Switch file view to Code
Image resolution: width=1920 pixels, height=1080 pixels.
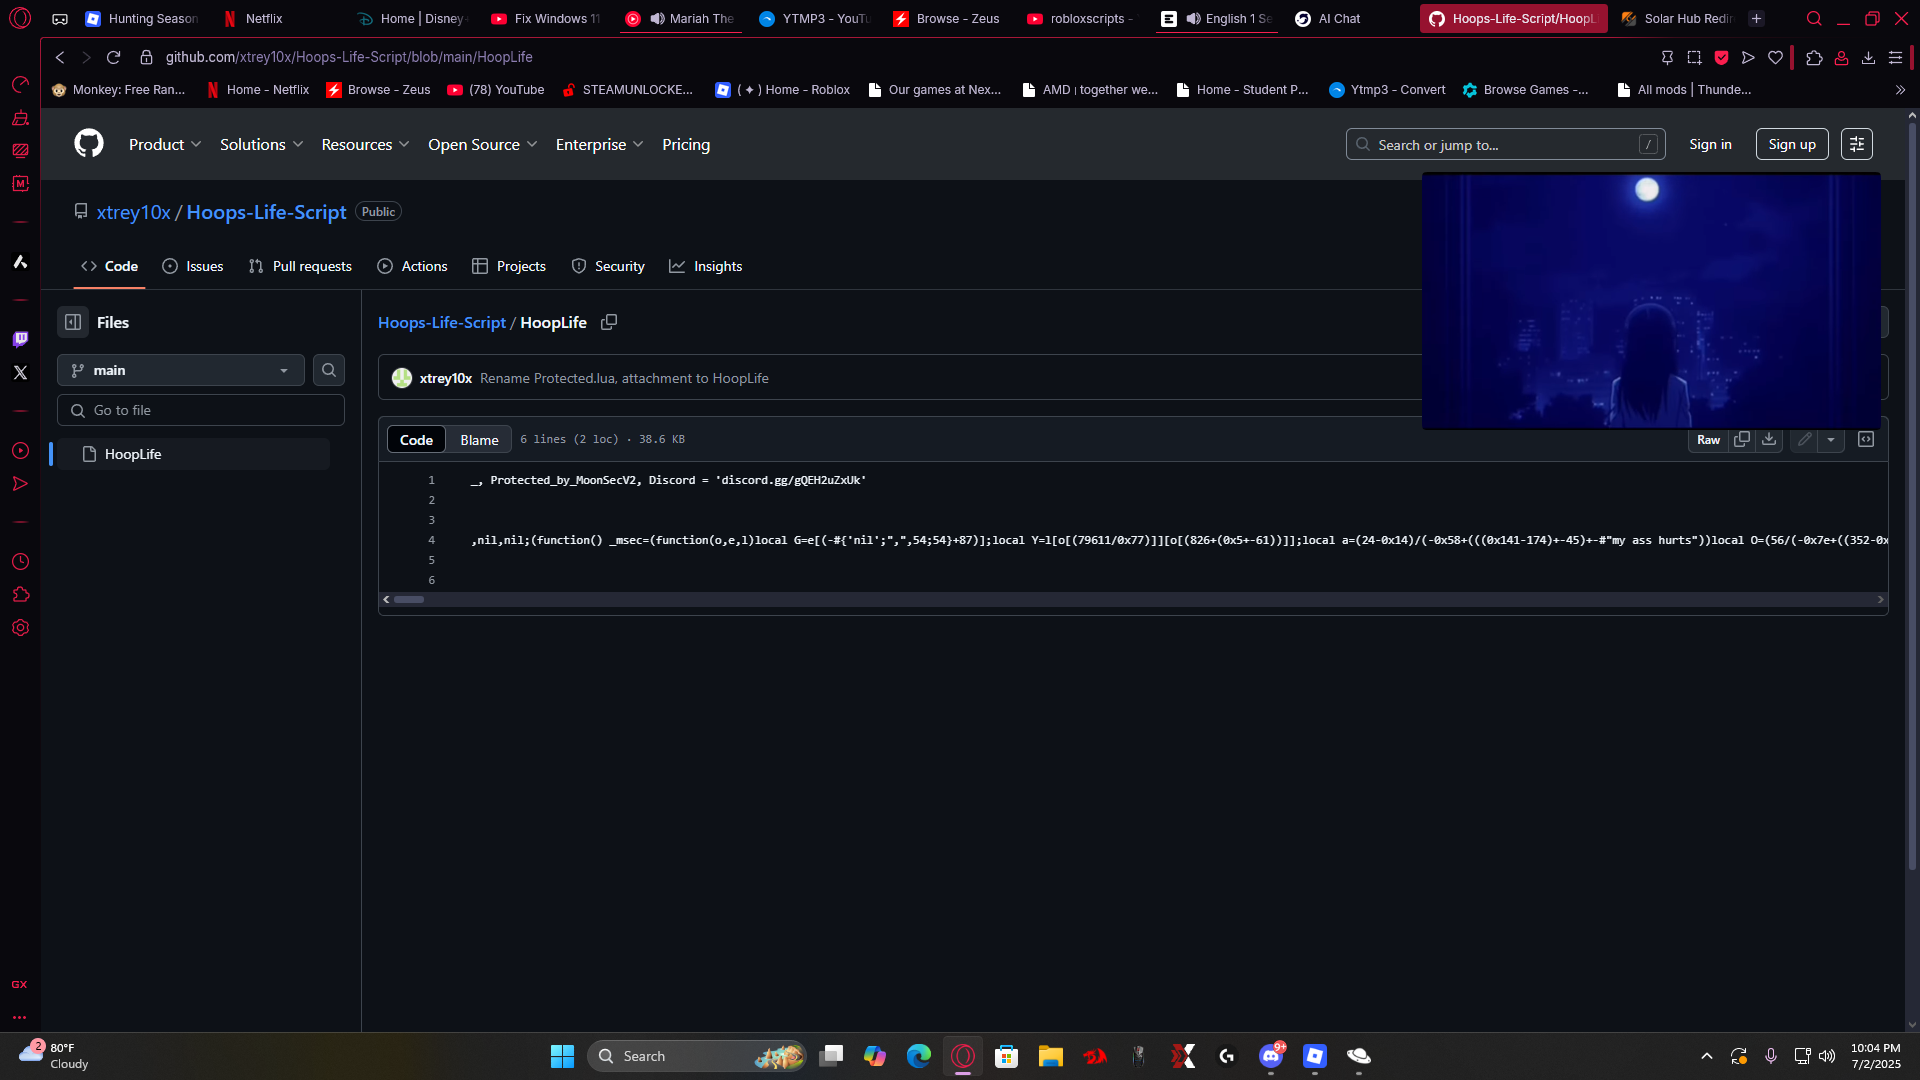pos(416,440)
